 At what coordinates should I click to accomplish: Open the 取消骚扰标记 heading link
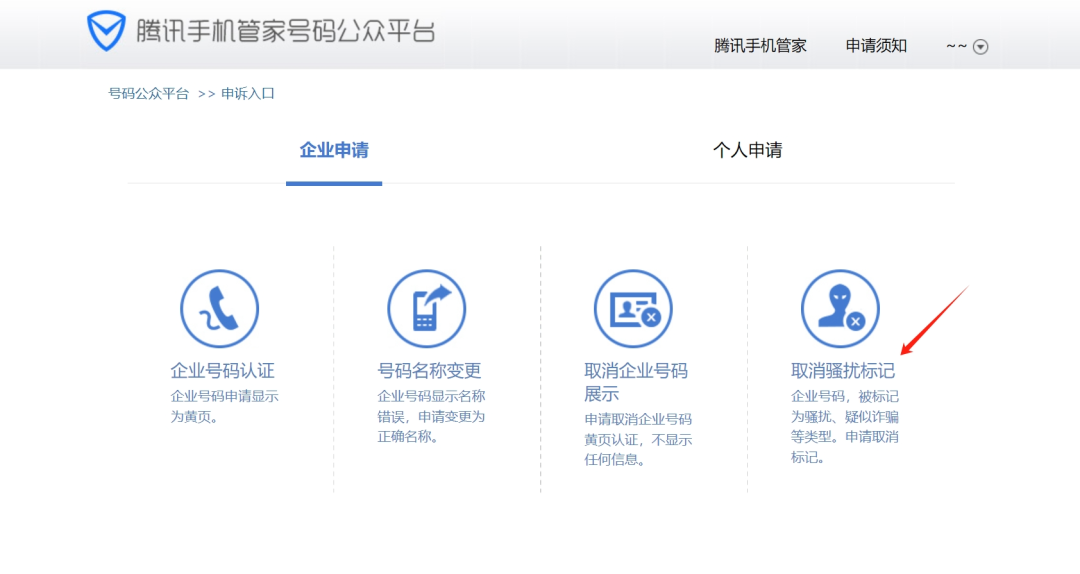click(842, 371)
